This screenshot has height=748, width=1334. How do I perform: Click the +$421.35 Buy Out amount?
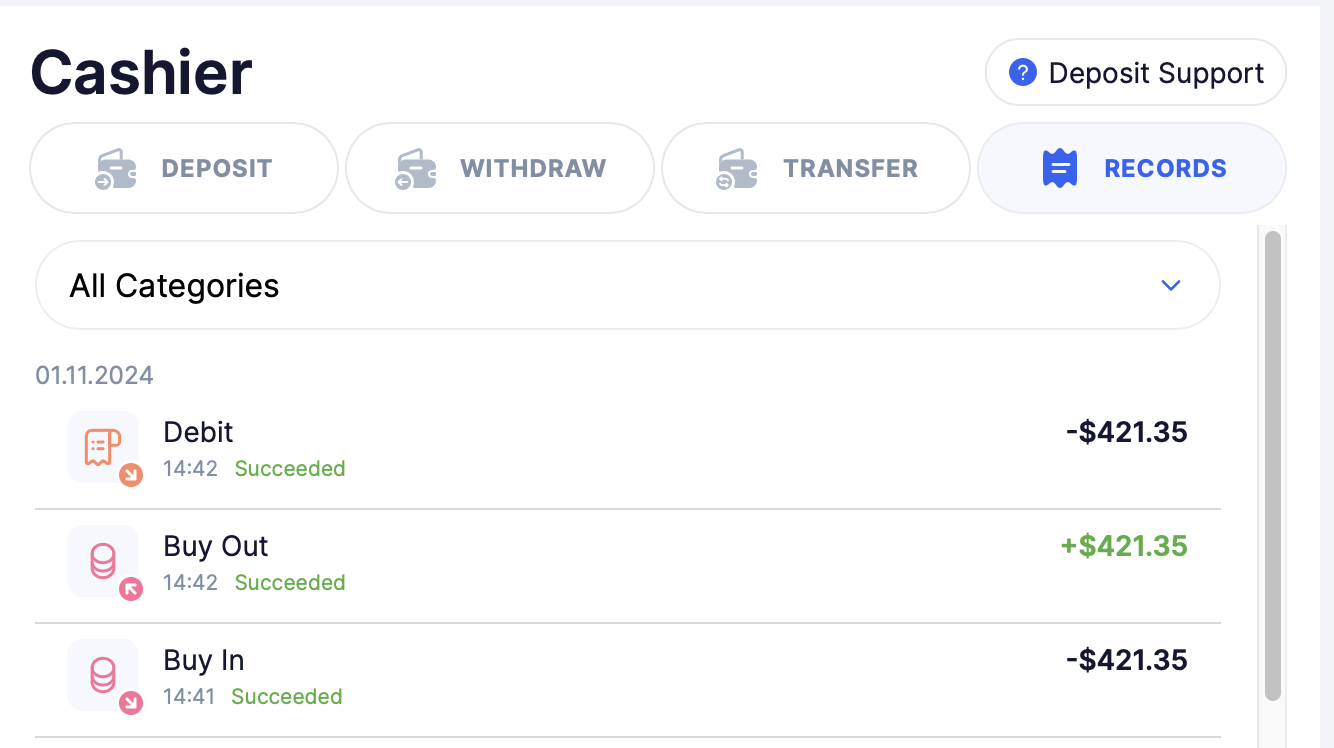tap(1124, 547)
